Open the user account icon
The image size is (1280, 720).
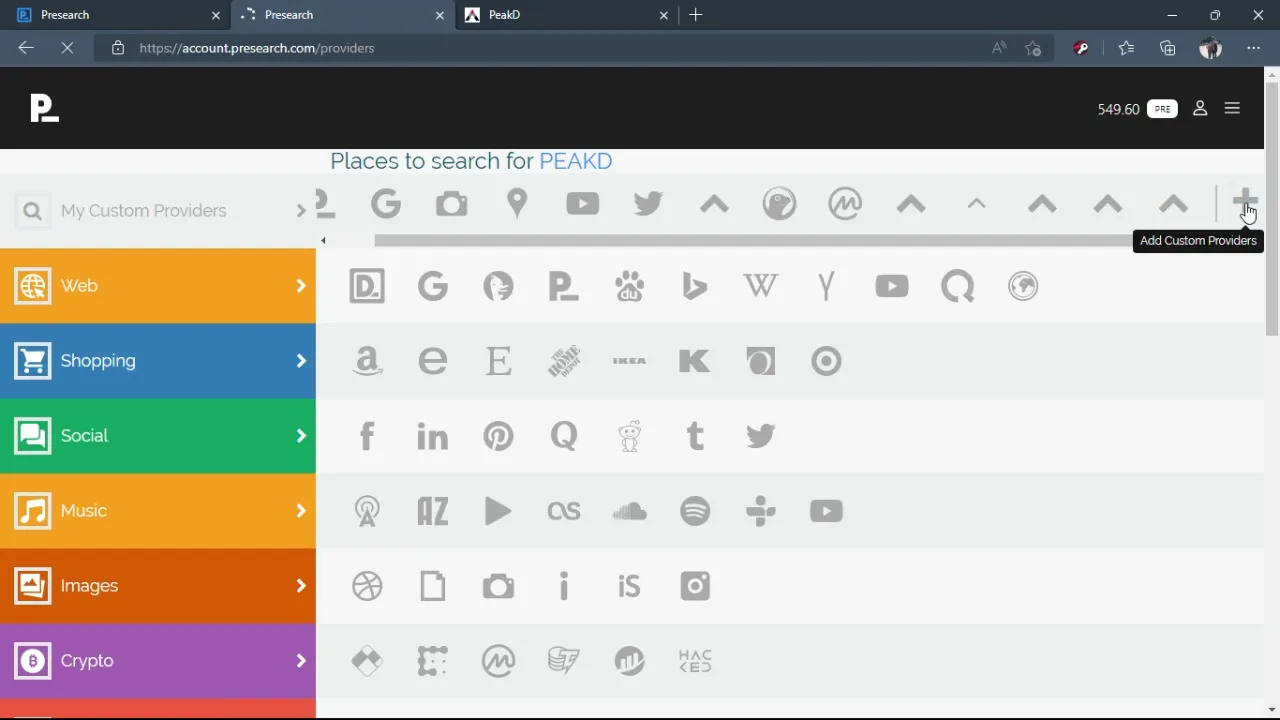(x=1200, y=108)
